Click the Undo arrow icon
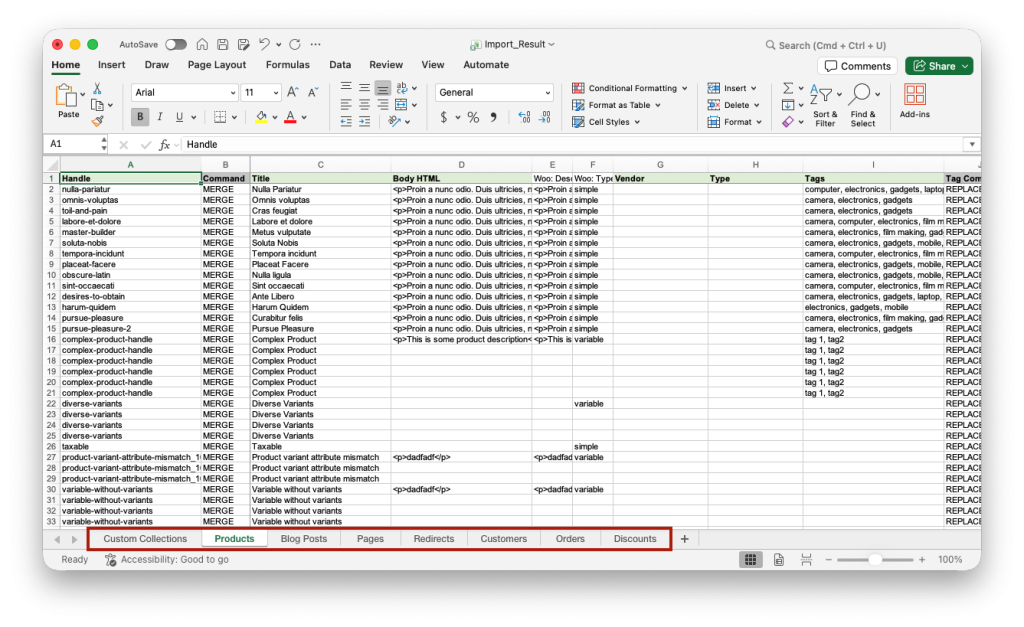The height and width of the screenshot is (627, 1024). click(264, 44)
